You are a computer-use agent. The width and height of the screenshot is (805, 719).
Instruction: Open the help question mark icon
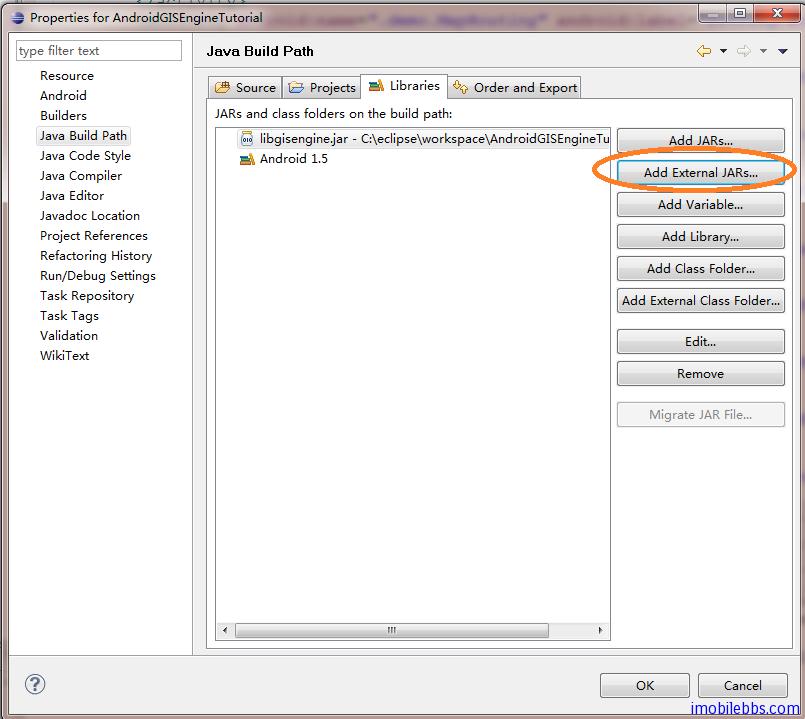point(35,685)
